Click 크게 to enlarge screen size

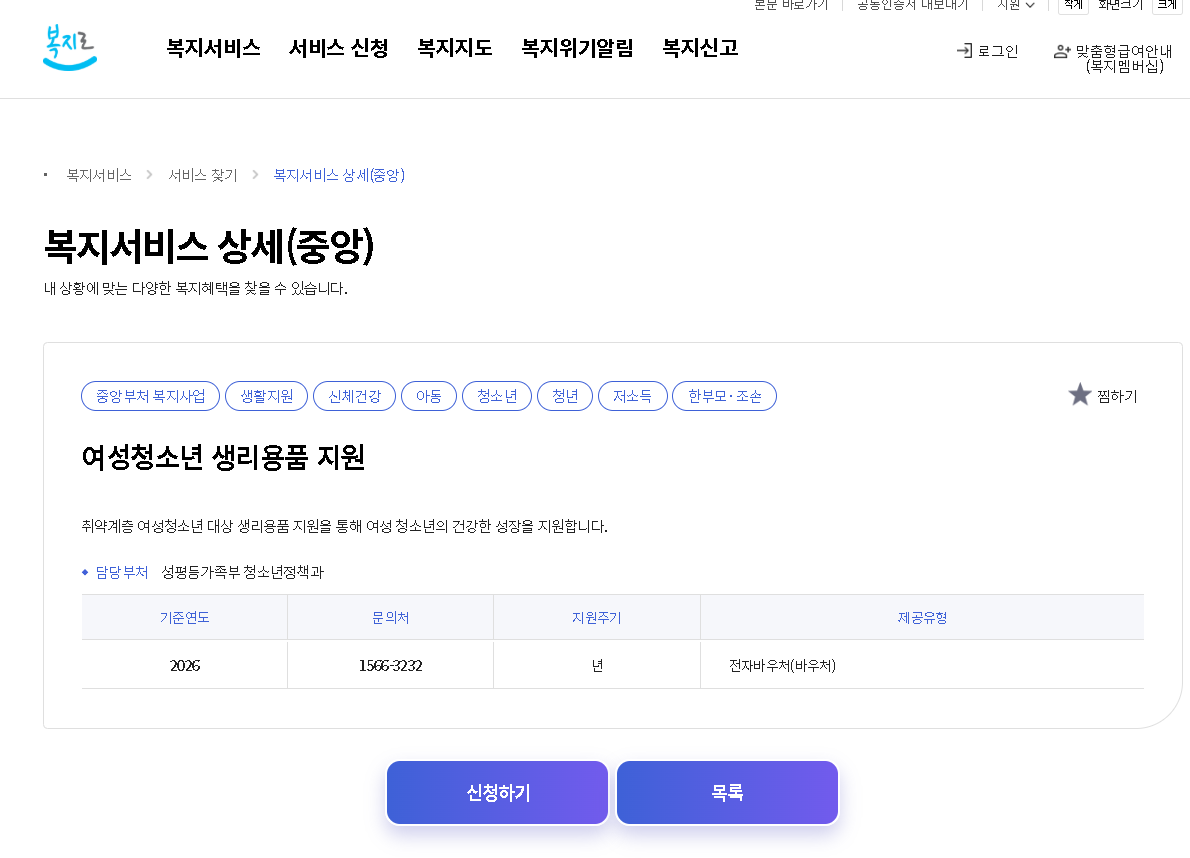point(1167,5)
